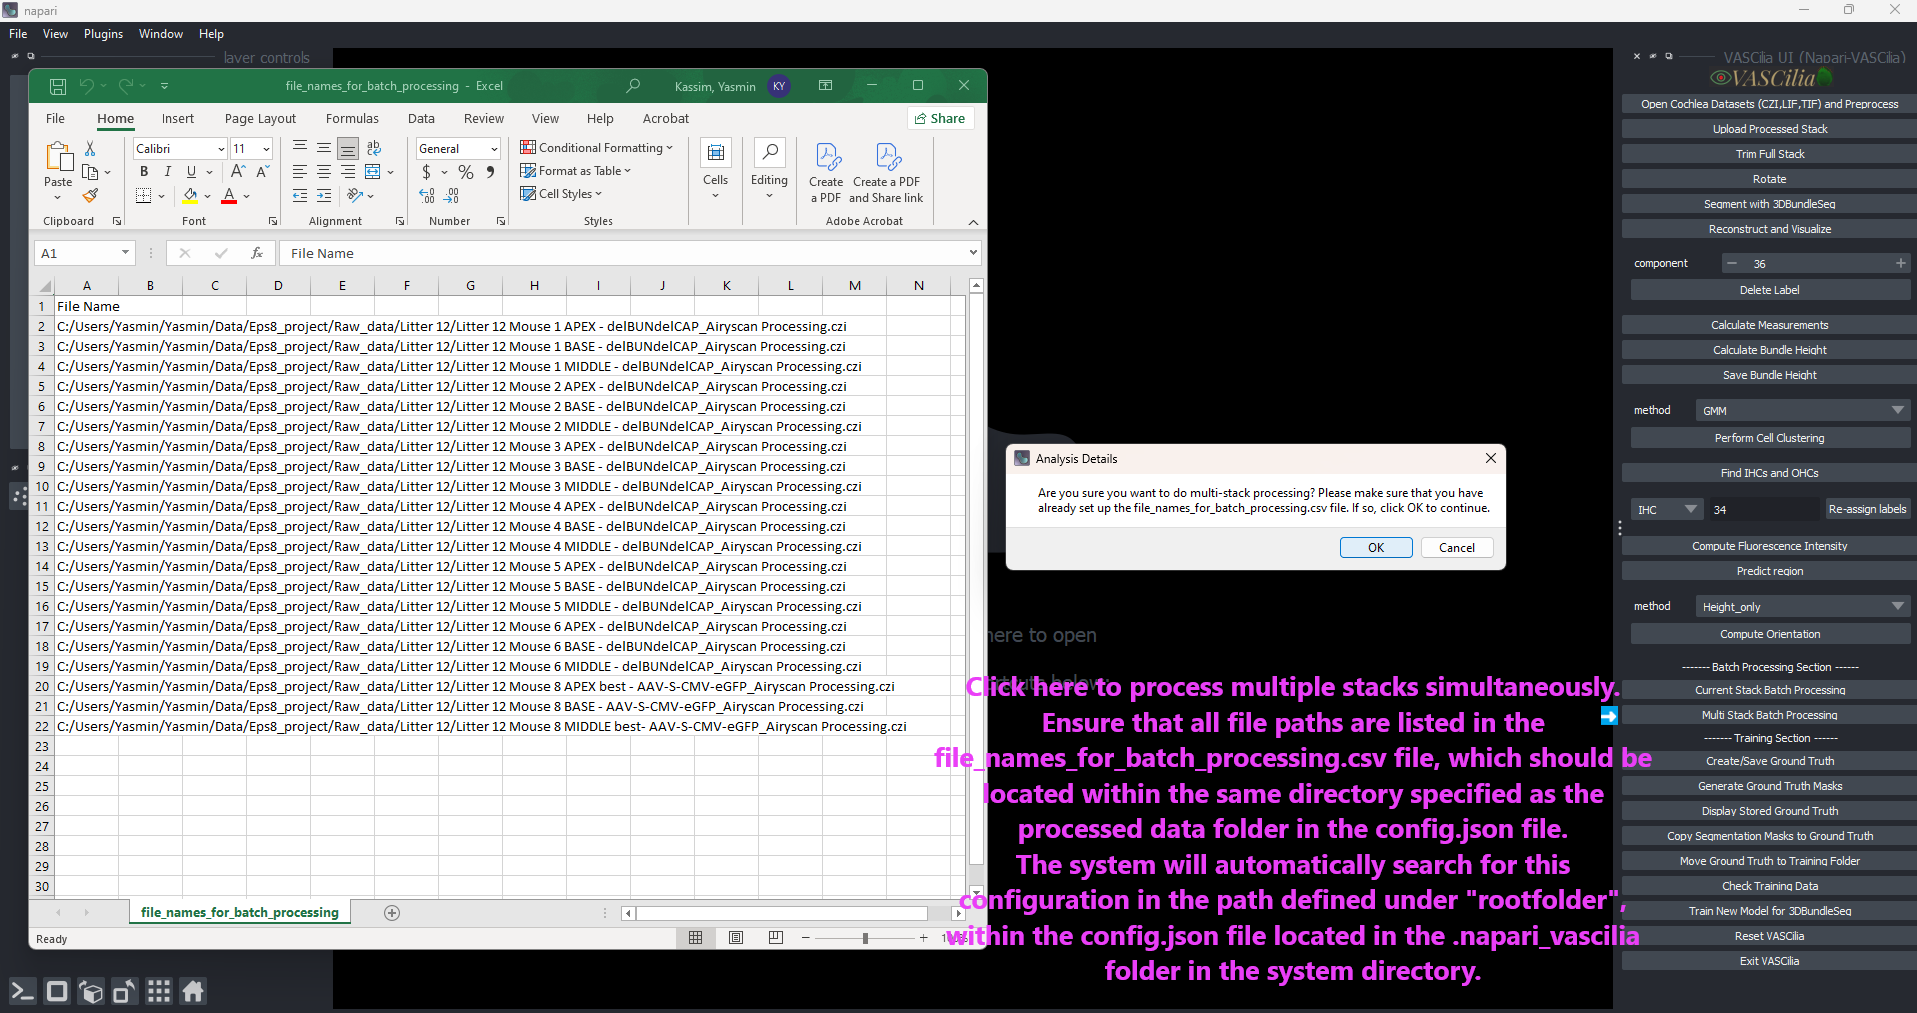
Task: Click the Insert Function fx icon
Action: [x=257, y=253]
